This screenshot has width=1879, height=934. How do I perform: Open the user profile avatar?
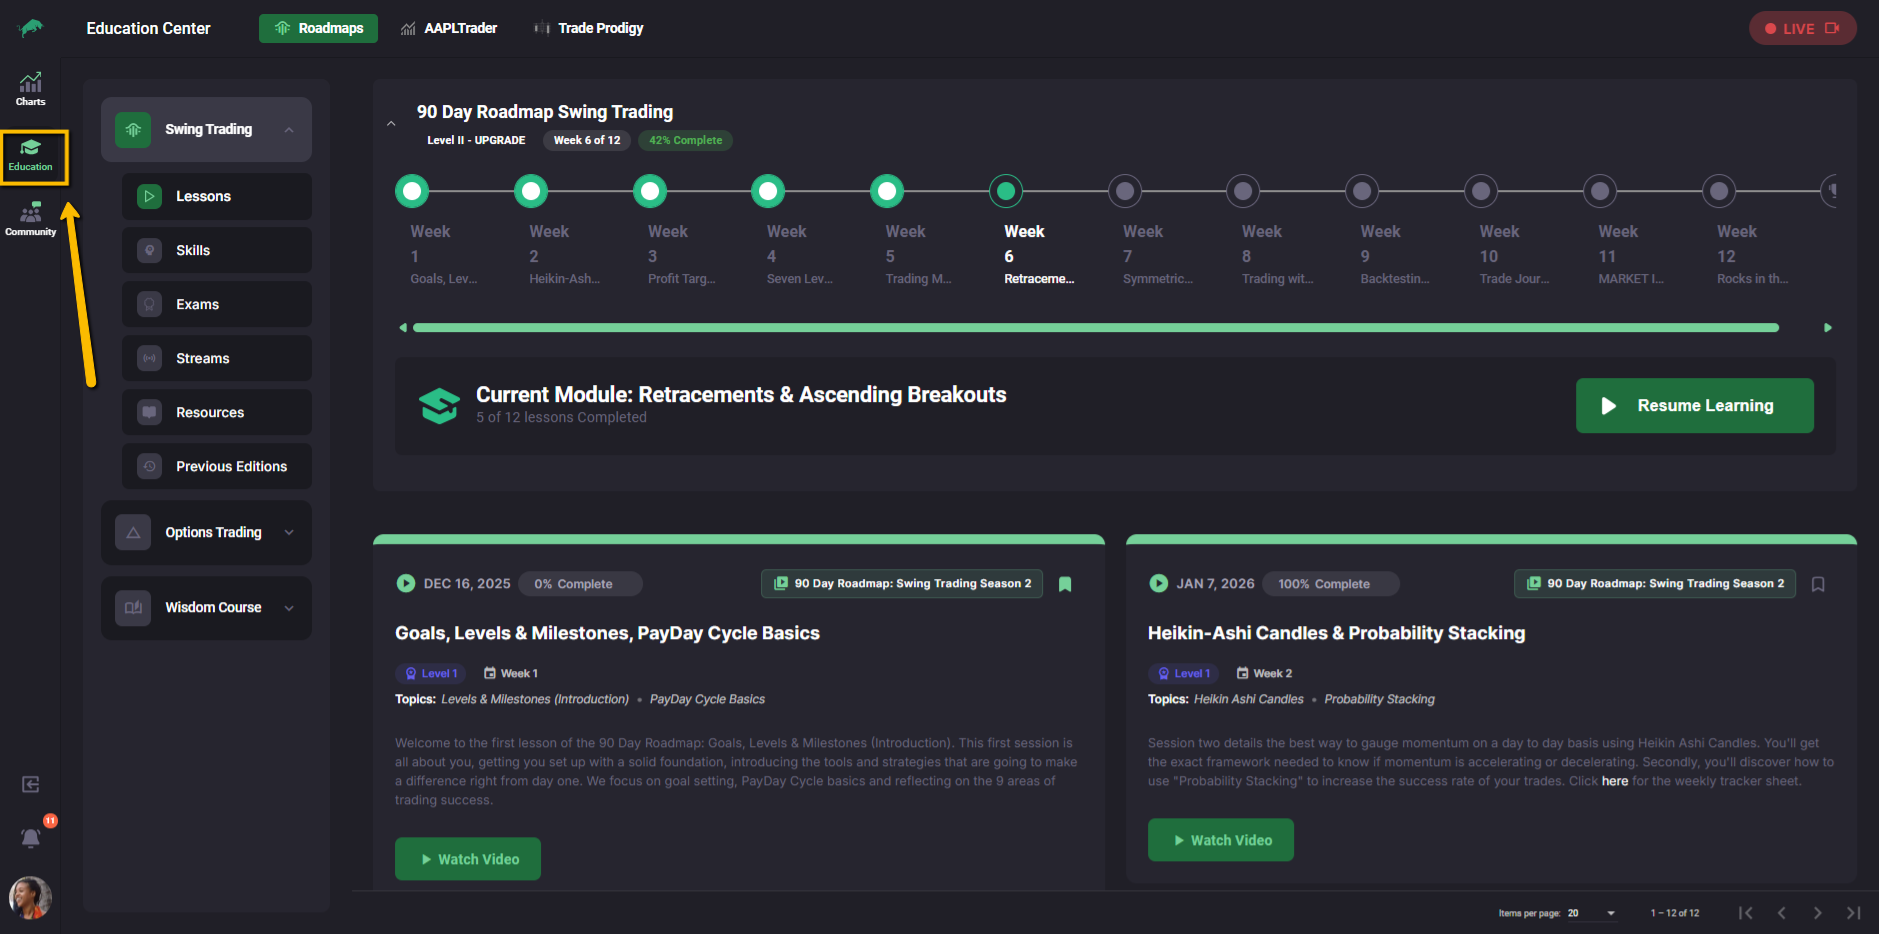click(30, 897)
